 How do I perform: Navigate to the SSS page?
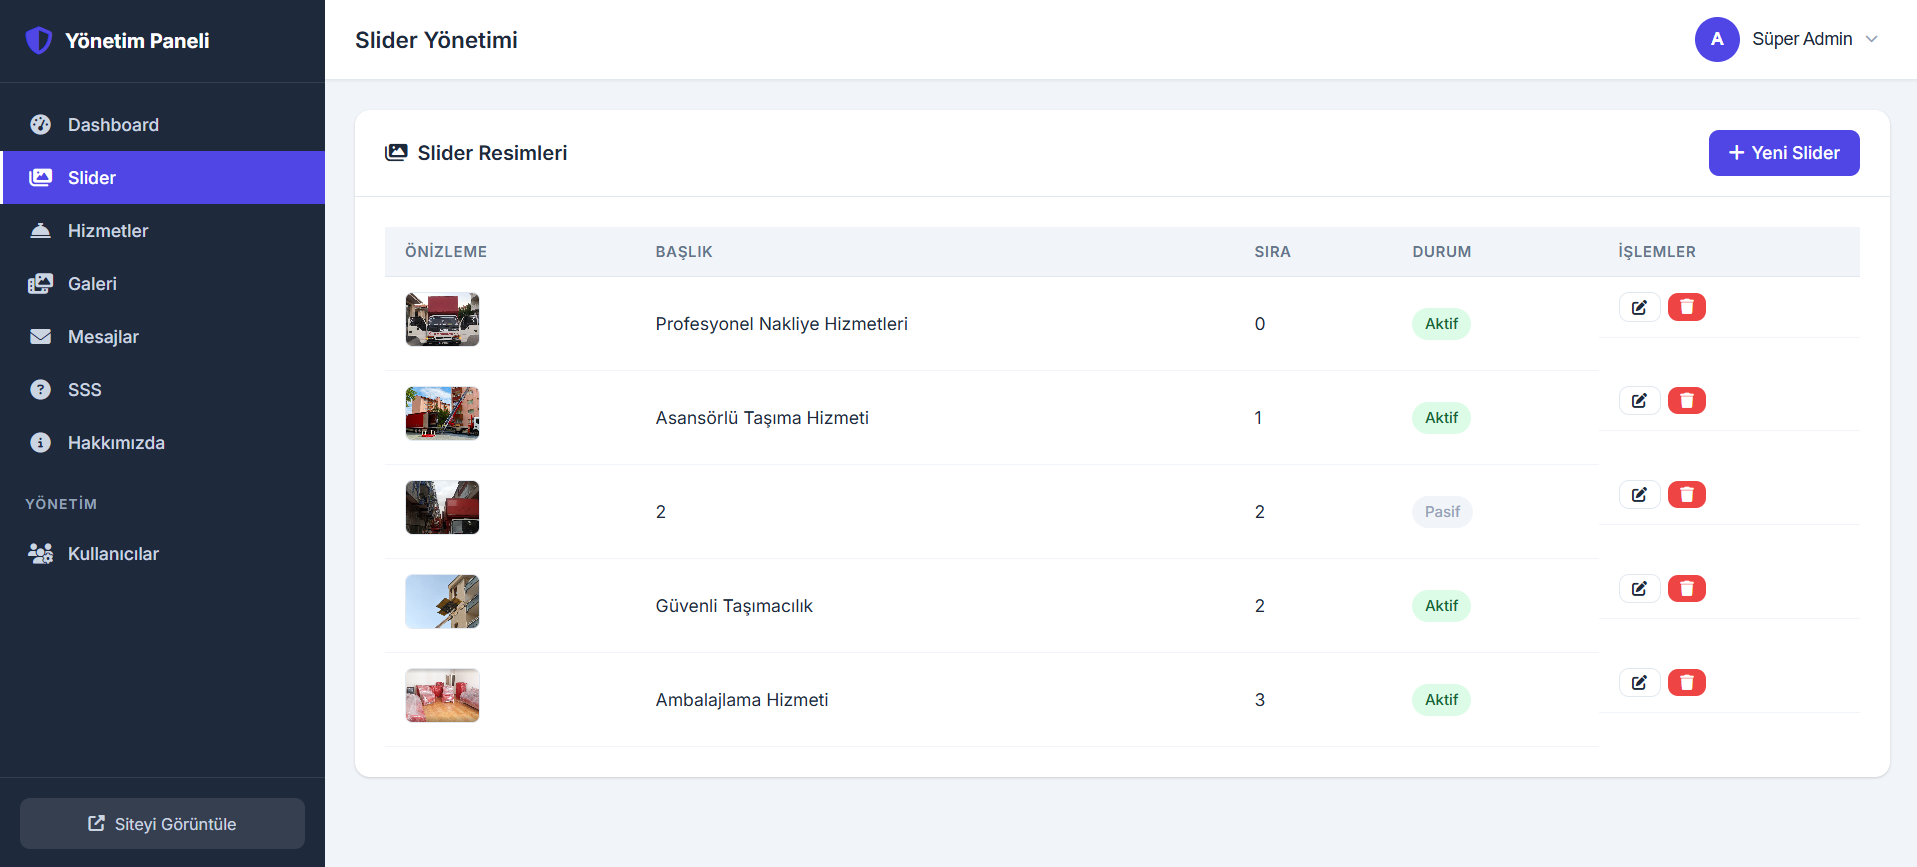point(162,390)
